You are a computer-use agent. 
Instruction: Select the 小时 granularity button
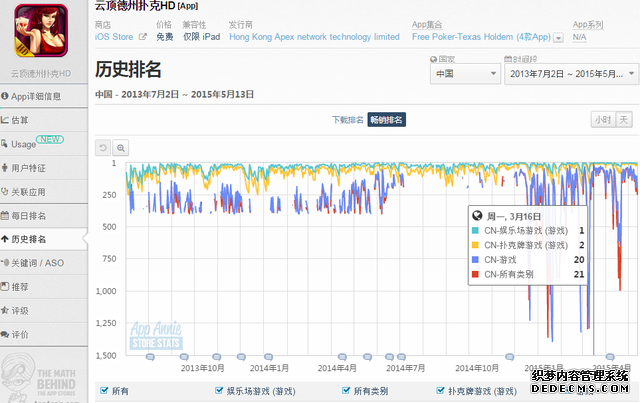[603, 120]
